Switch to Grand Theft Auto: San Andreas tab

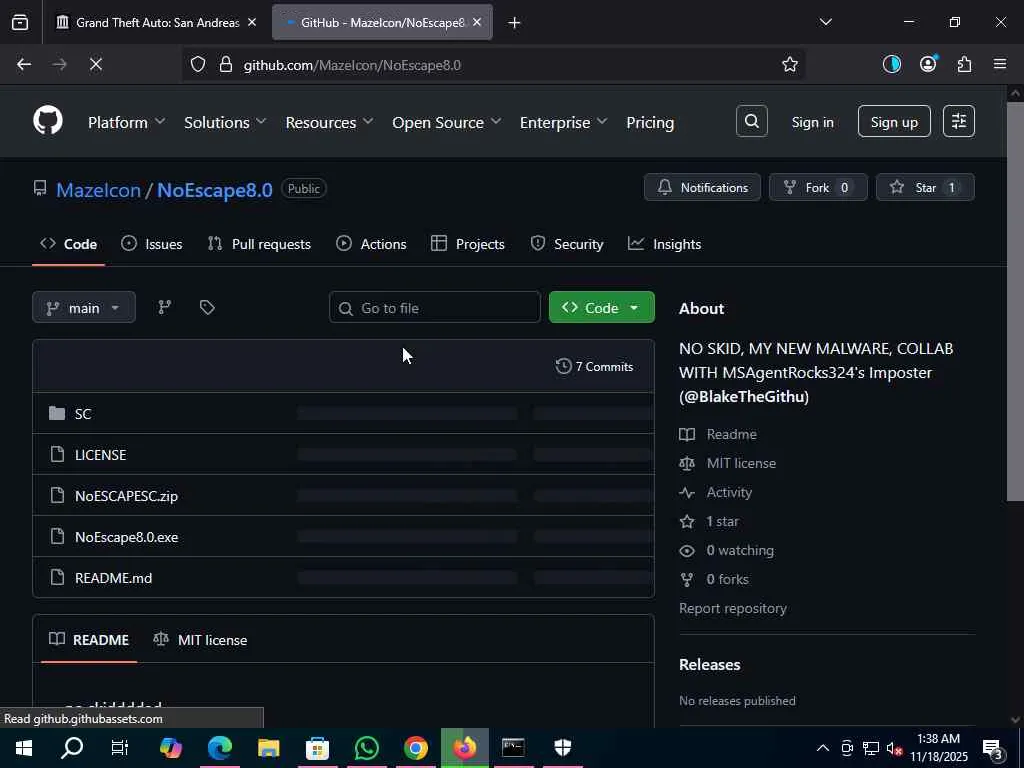[x=157, y=23]
